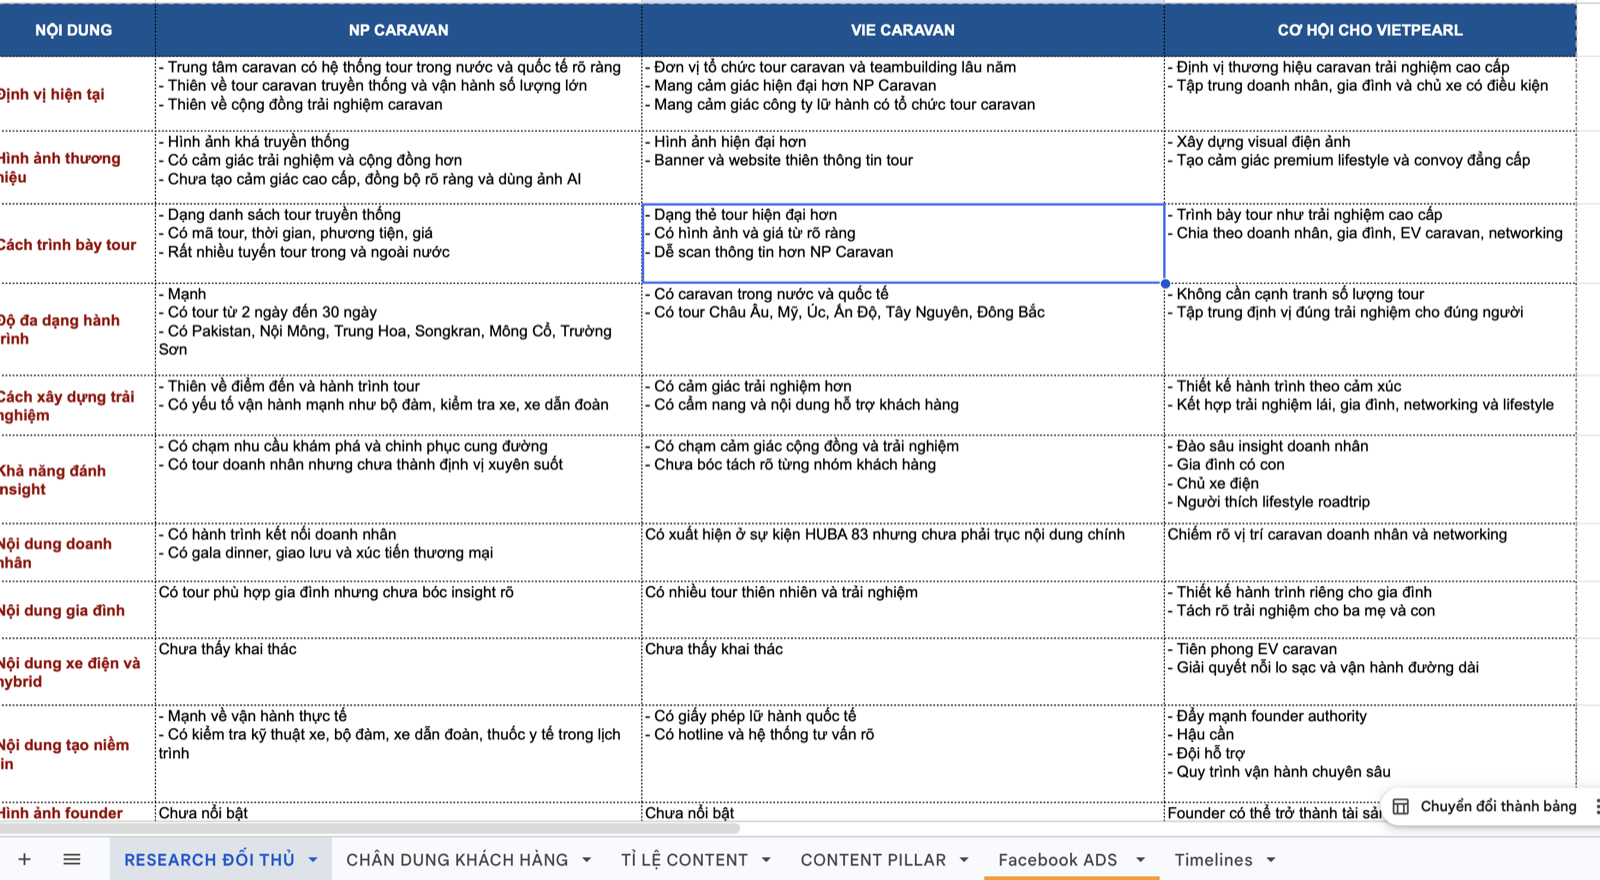Screen dimensions: 1600x880
Task: Select cell 'Cách trình bày tour'
Action: pos(77,244)
